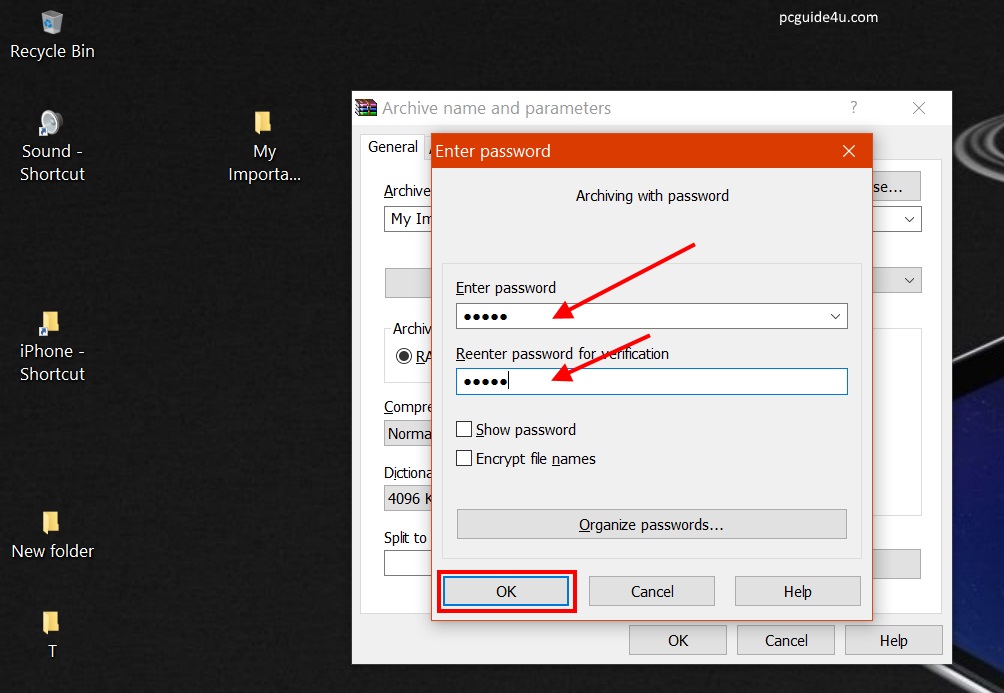Select the folder named T

52,624
